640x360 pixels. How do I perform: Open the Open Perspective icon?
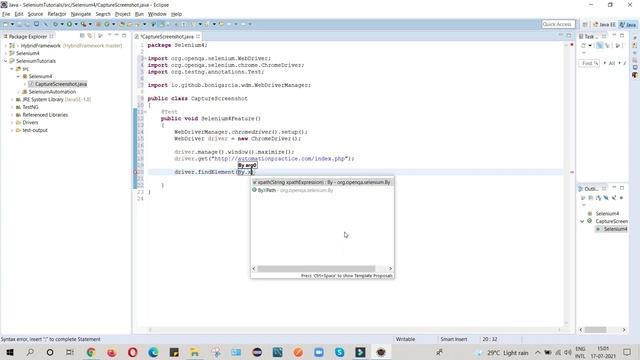585,24
